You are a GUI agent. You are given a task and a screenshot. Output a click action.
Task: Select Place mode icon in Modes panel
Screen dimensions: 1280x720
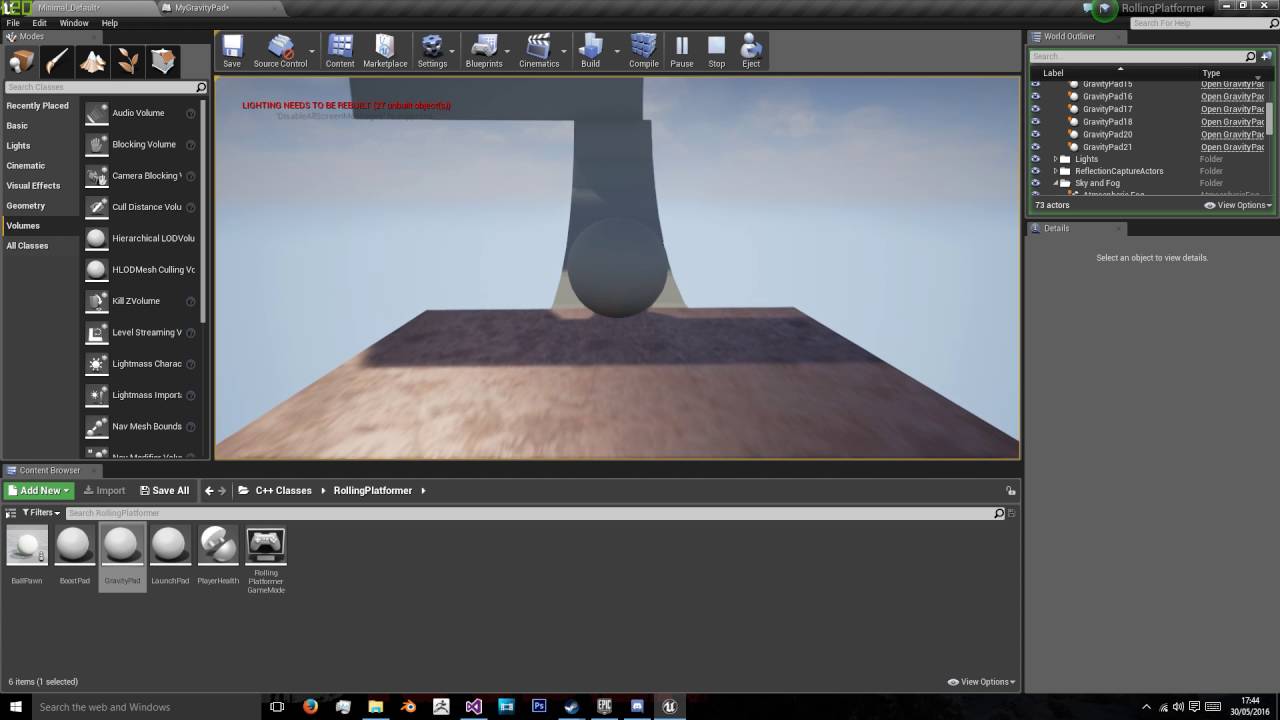[21, 62]
